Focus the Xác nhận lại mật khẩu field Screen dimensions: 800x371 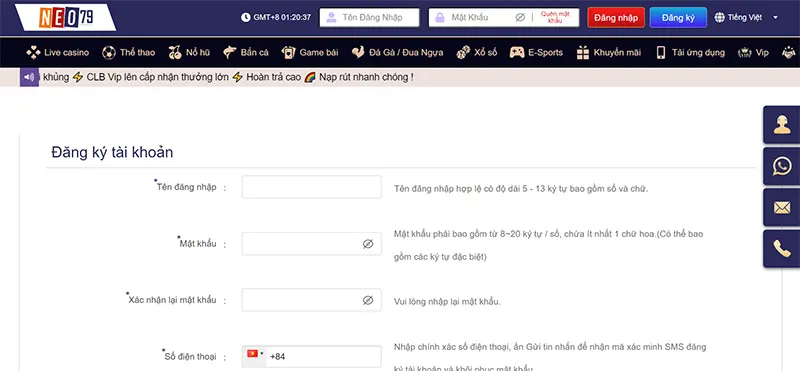tap(312, 300)
